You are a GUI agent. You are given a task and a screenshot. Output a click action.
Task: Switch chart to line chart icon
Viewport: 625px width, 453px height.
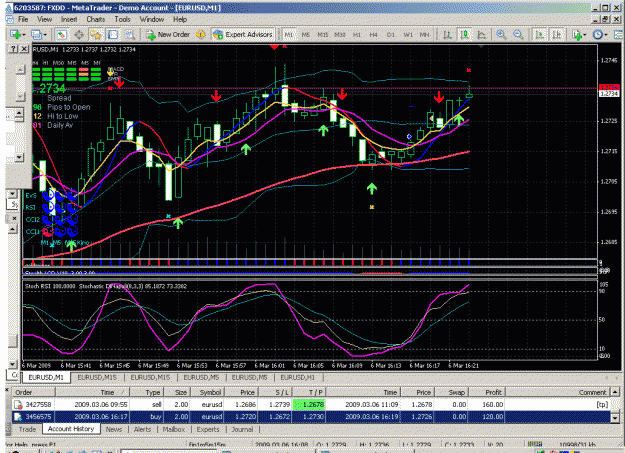[x=482, y=35]
